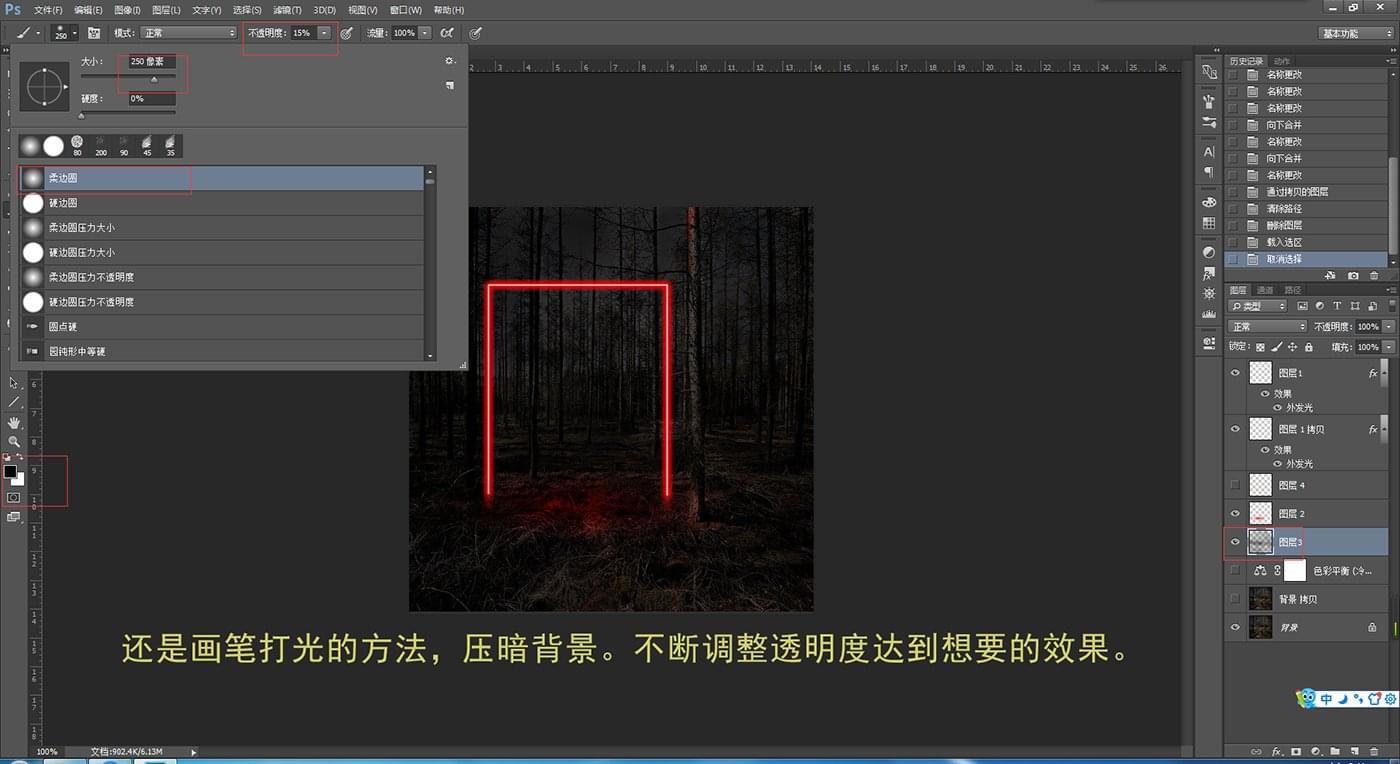Create new brush preset from picker

450,86
